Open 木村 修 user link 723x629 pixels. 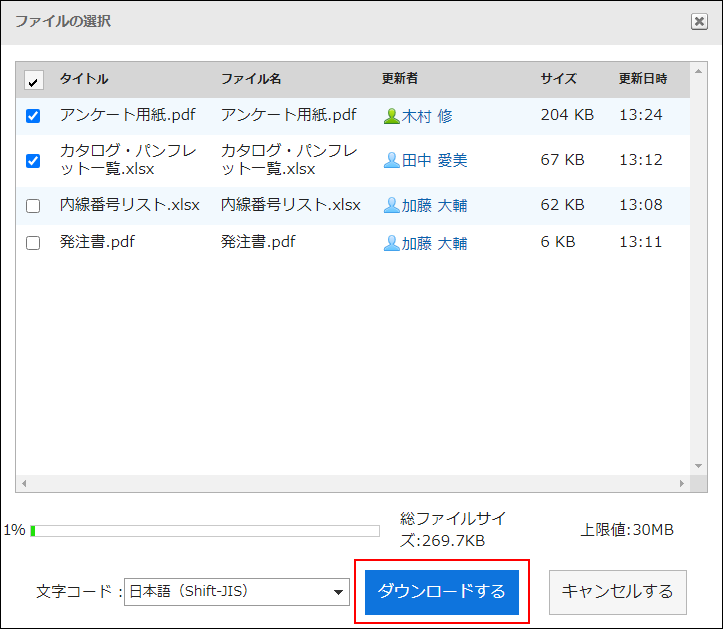click(427, 116)
